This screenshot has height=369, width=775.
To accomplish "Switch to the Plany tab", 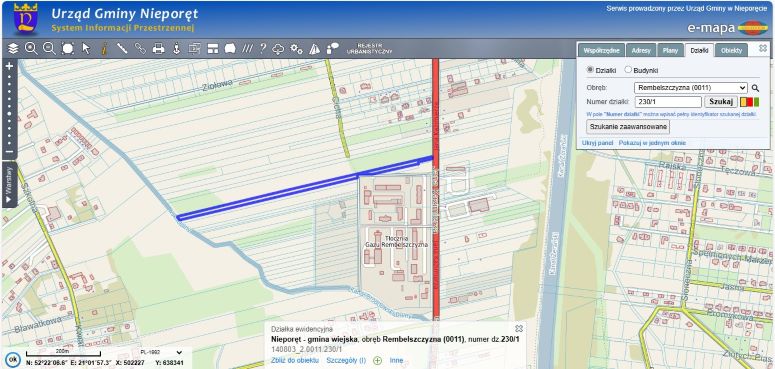I will tap(670, 50).
